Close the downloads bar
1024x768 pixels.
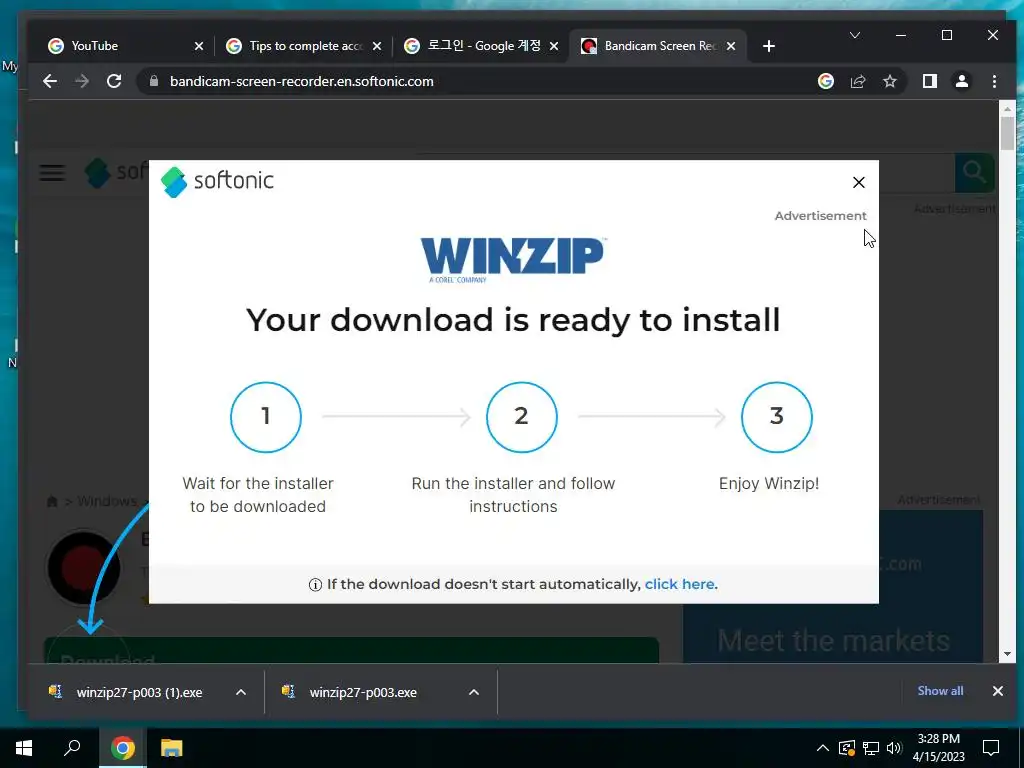tap(997, 691)
